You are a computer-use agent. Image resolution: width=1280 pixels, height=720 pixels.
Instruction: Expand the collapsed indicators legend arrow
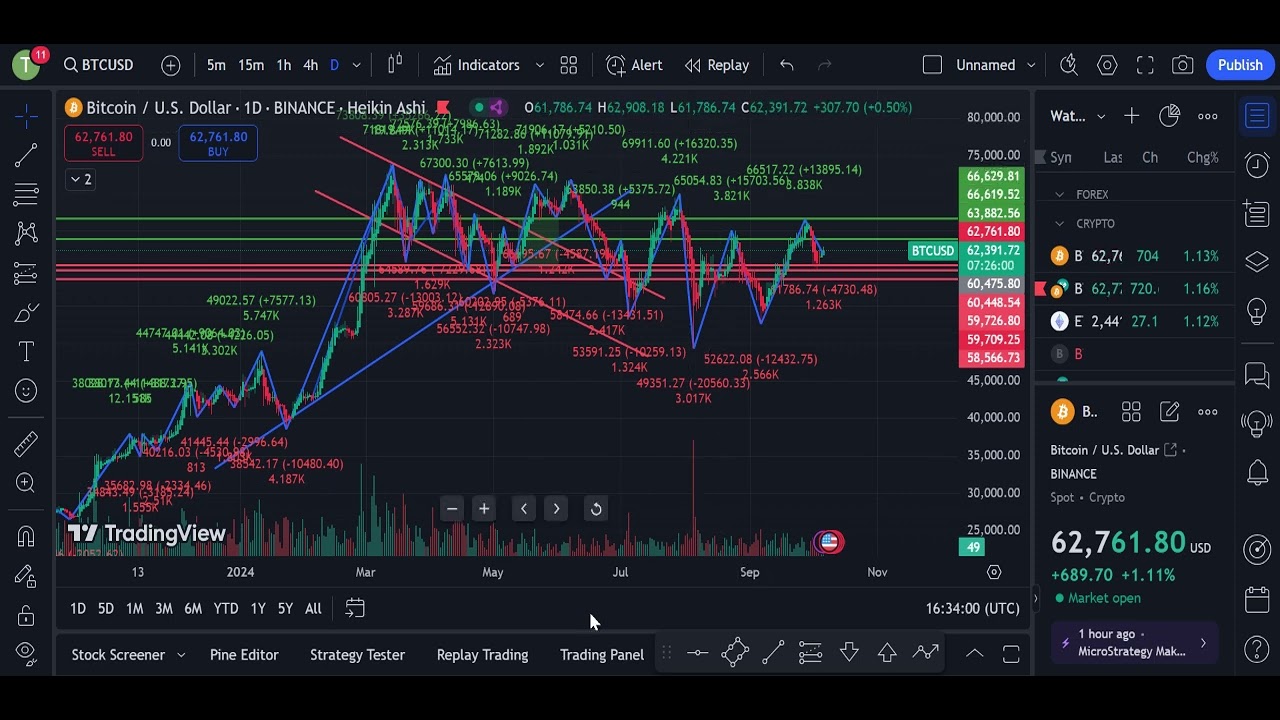[x=80, y=179]
